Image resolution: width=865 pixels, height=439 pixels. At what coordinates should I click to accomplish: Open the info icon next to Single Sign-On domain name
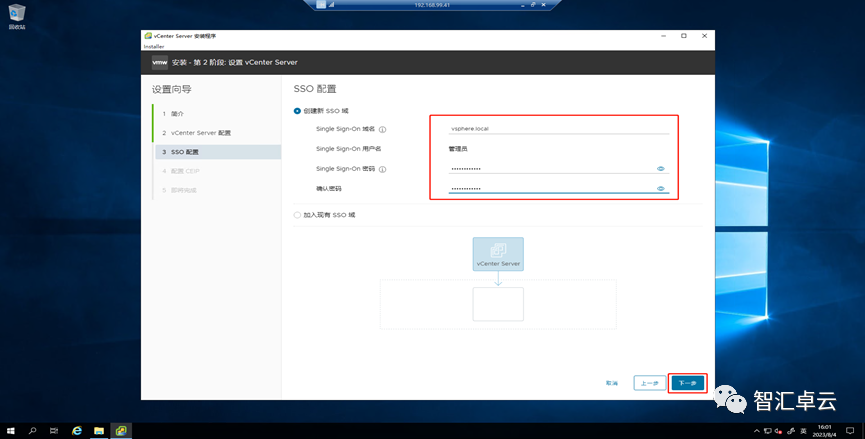382,130
